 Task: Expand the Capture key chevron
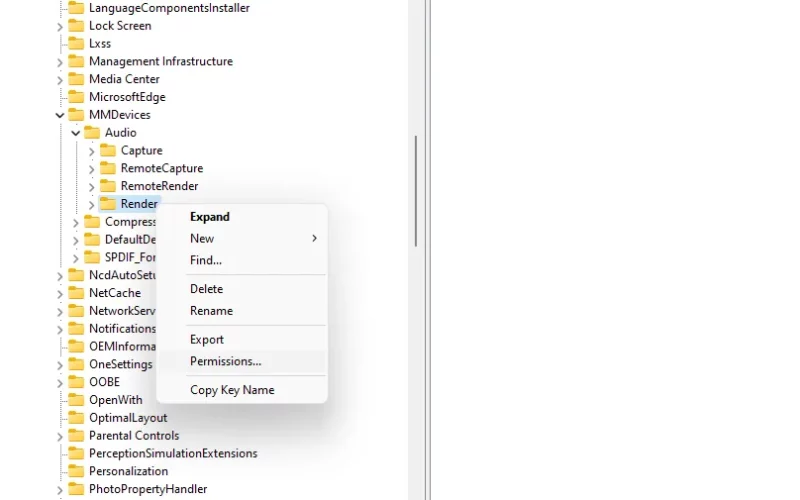pyautogui.click(x=91, y=152)
